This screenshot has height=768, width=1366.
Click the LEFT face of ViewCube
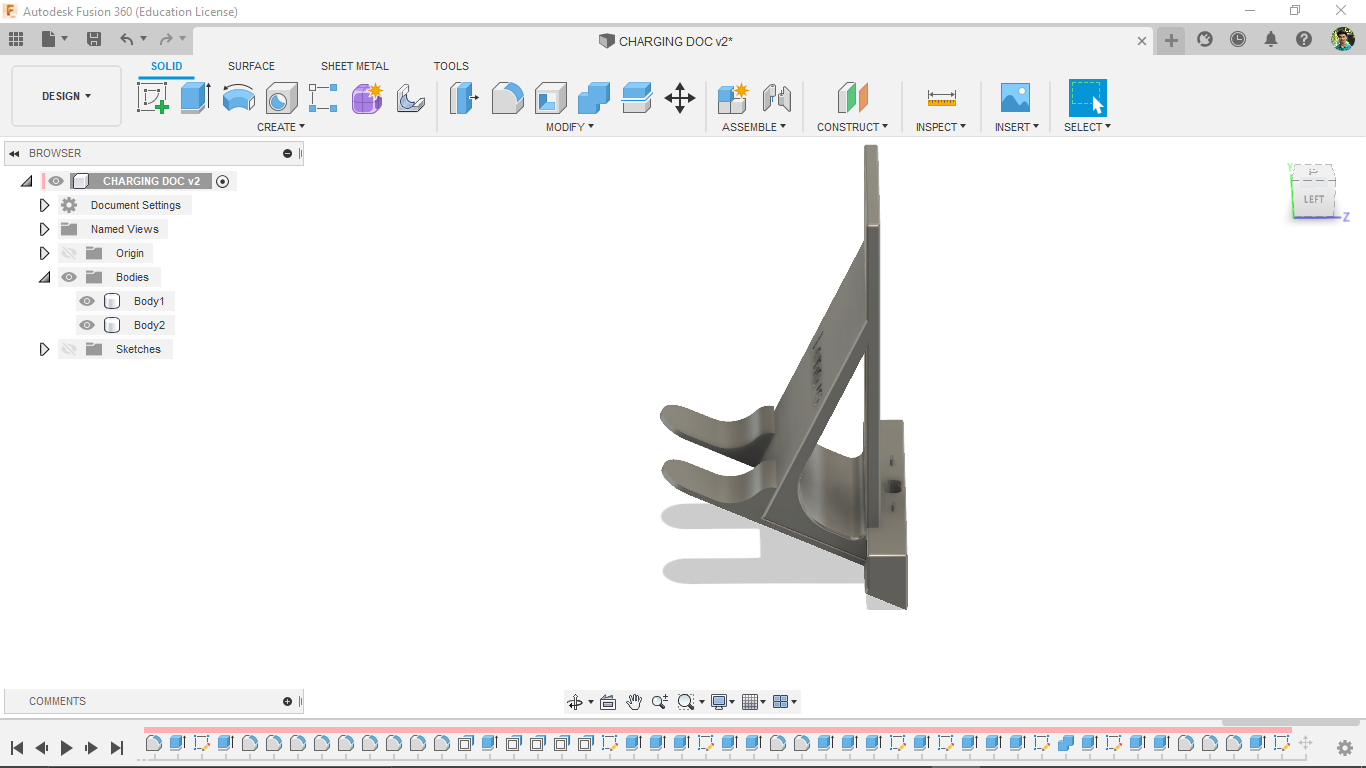tap(1313, 199)
